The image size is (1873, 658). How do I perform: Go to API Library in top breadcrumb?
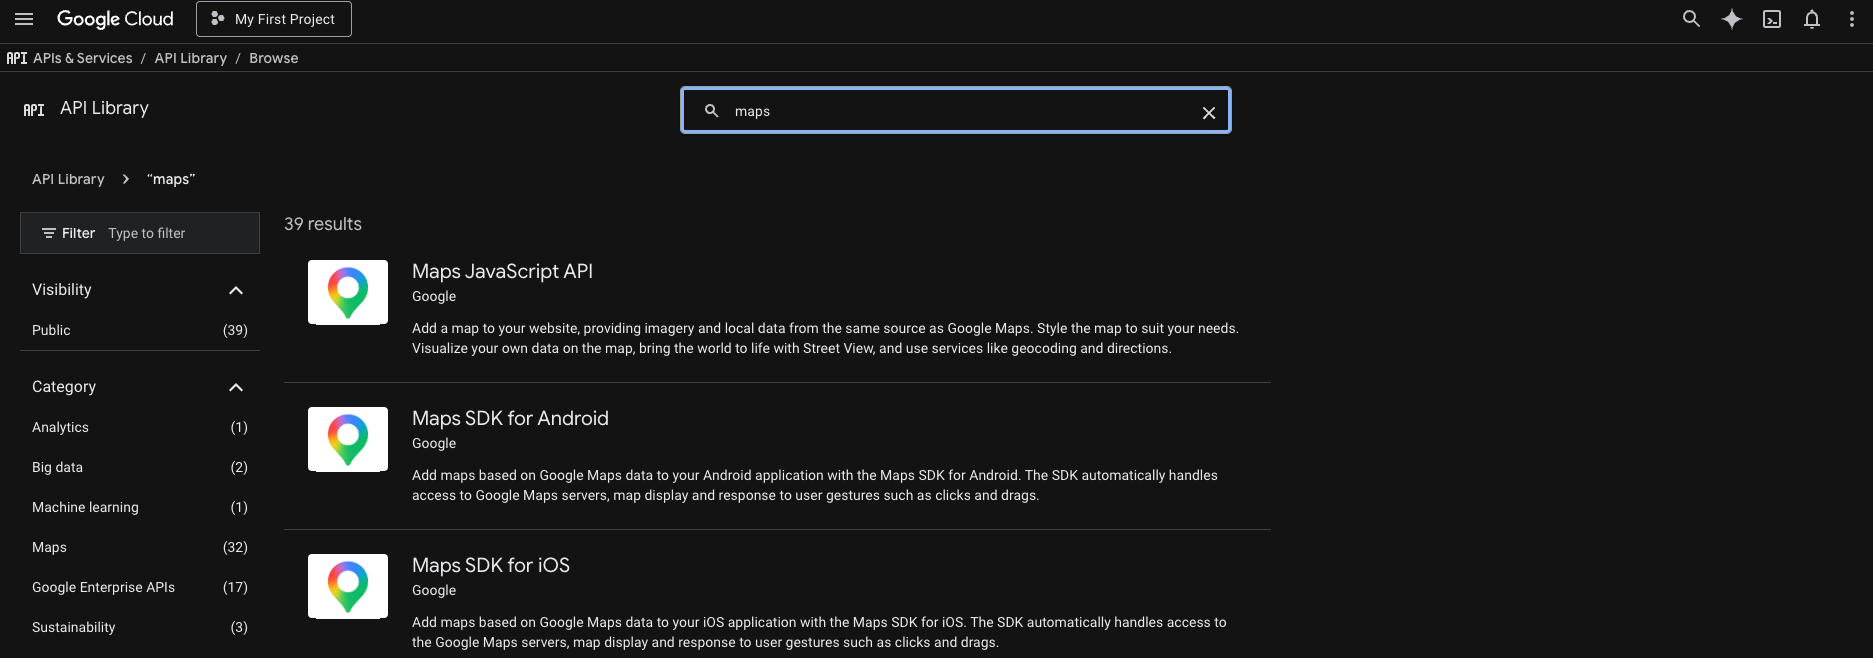[x=190, y=58]
